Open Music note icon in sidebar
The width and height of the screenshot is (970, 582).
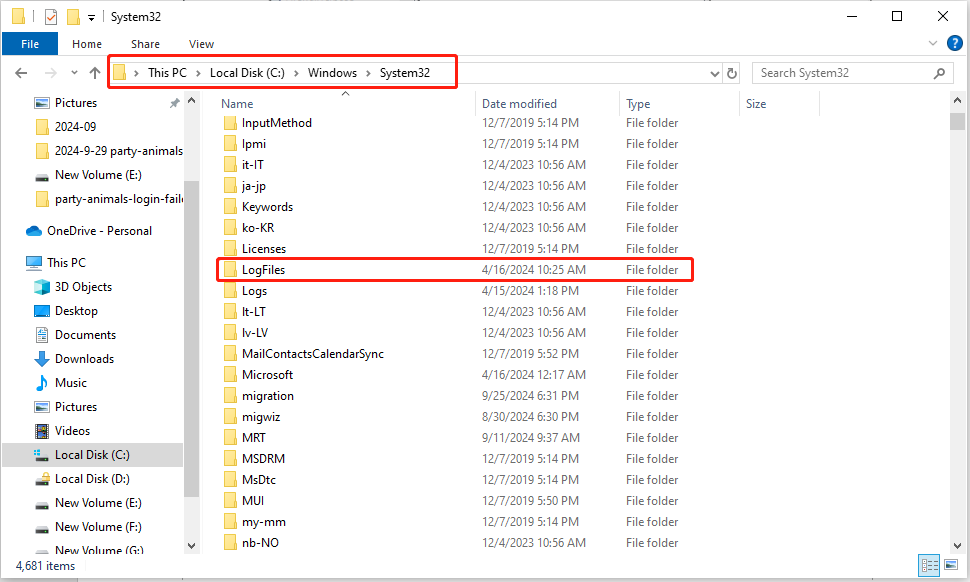[x=42, y=383]
